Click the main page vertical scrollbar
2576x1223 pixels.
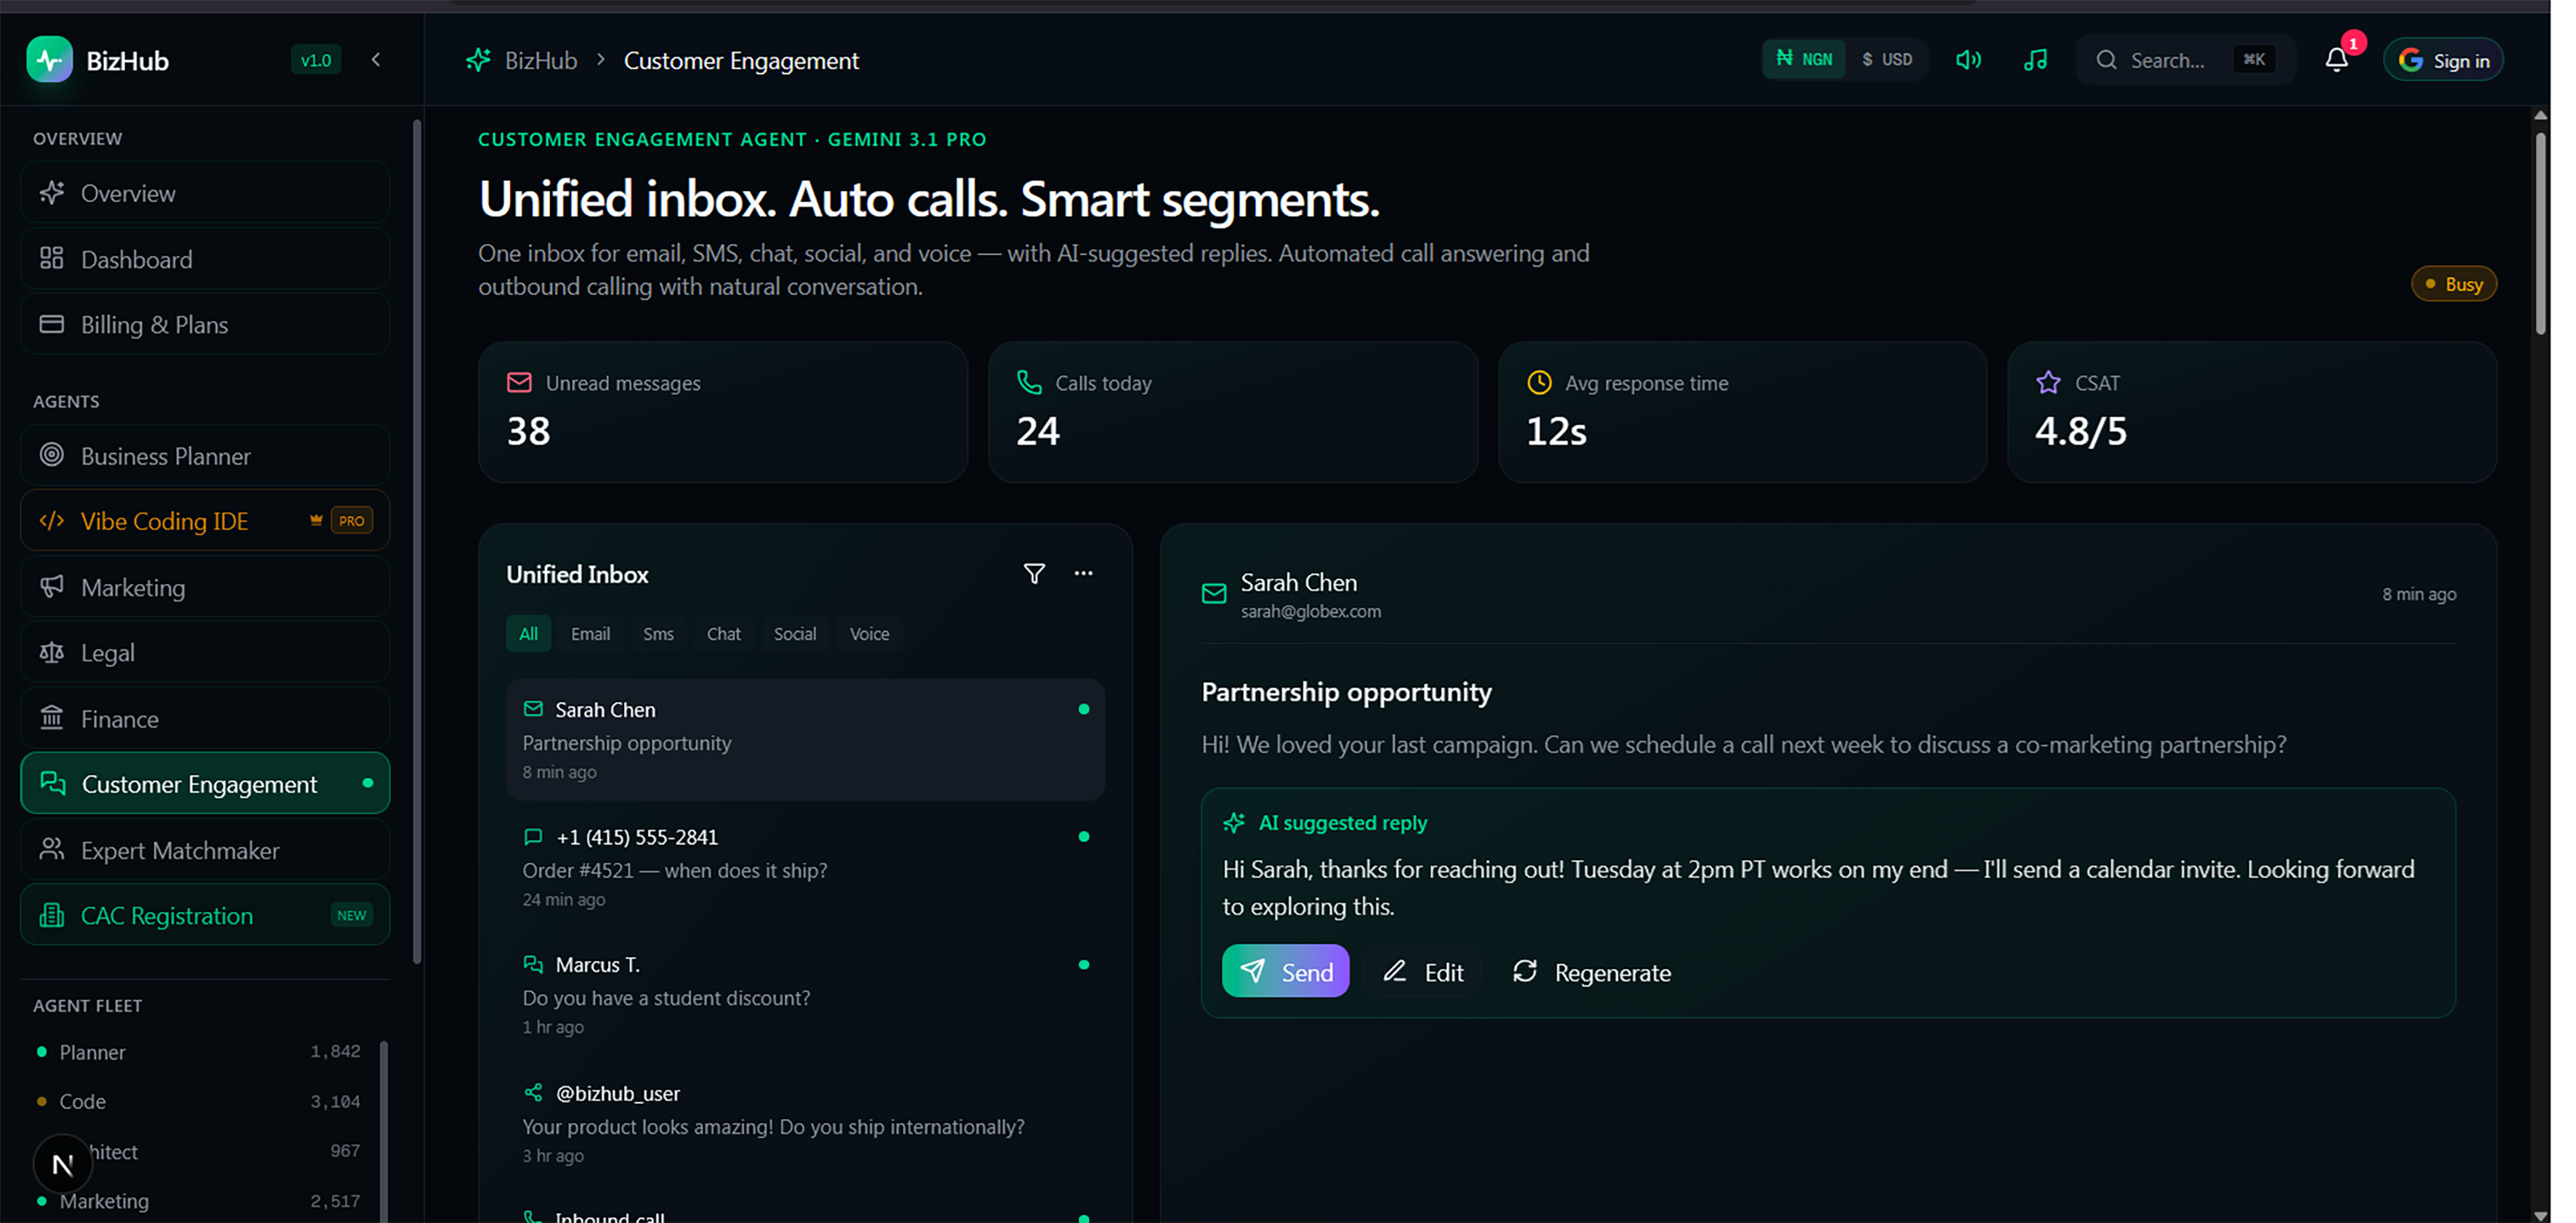coord(2540,235)
